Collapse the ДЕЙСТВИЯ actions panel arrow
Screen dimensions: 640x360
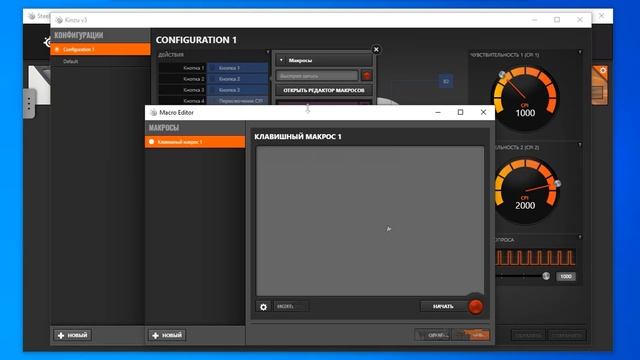point(268,52)
